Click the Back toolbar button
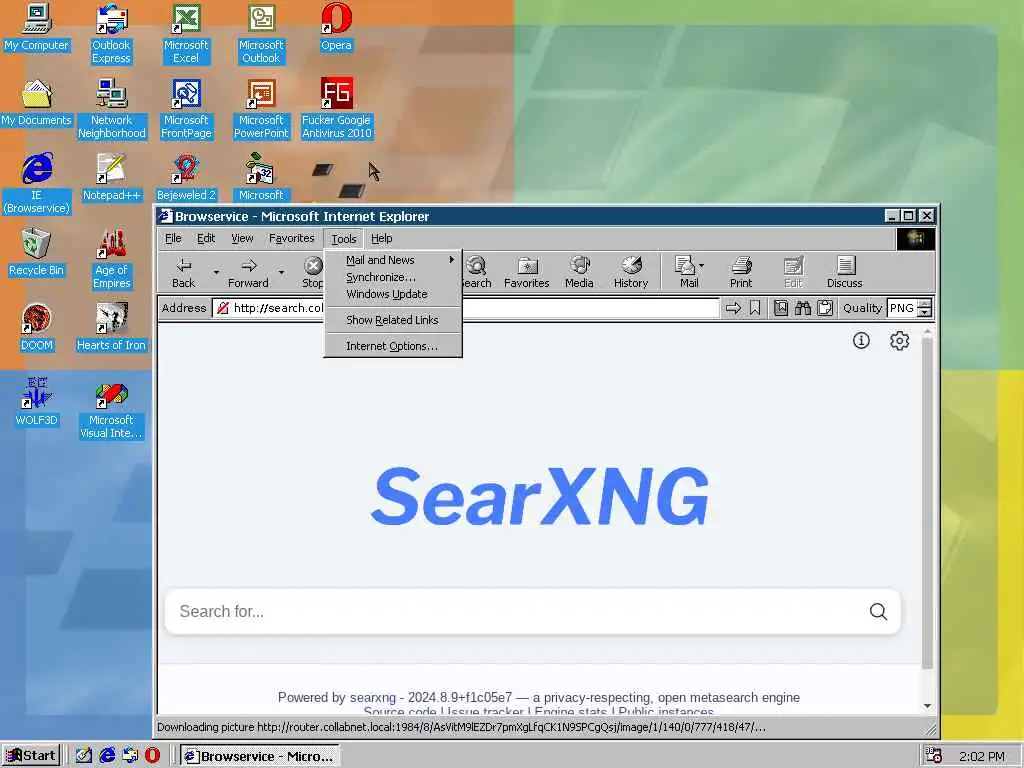Image resolution: width=1024 pixels, height=768 pixels. [184, 272]
